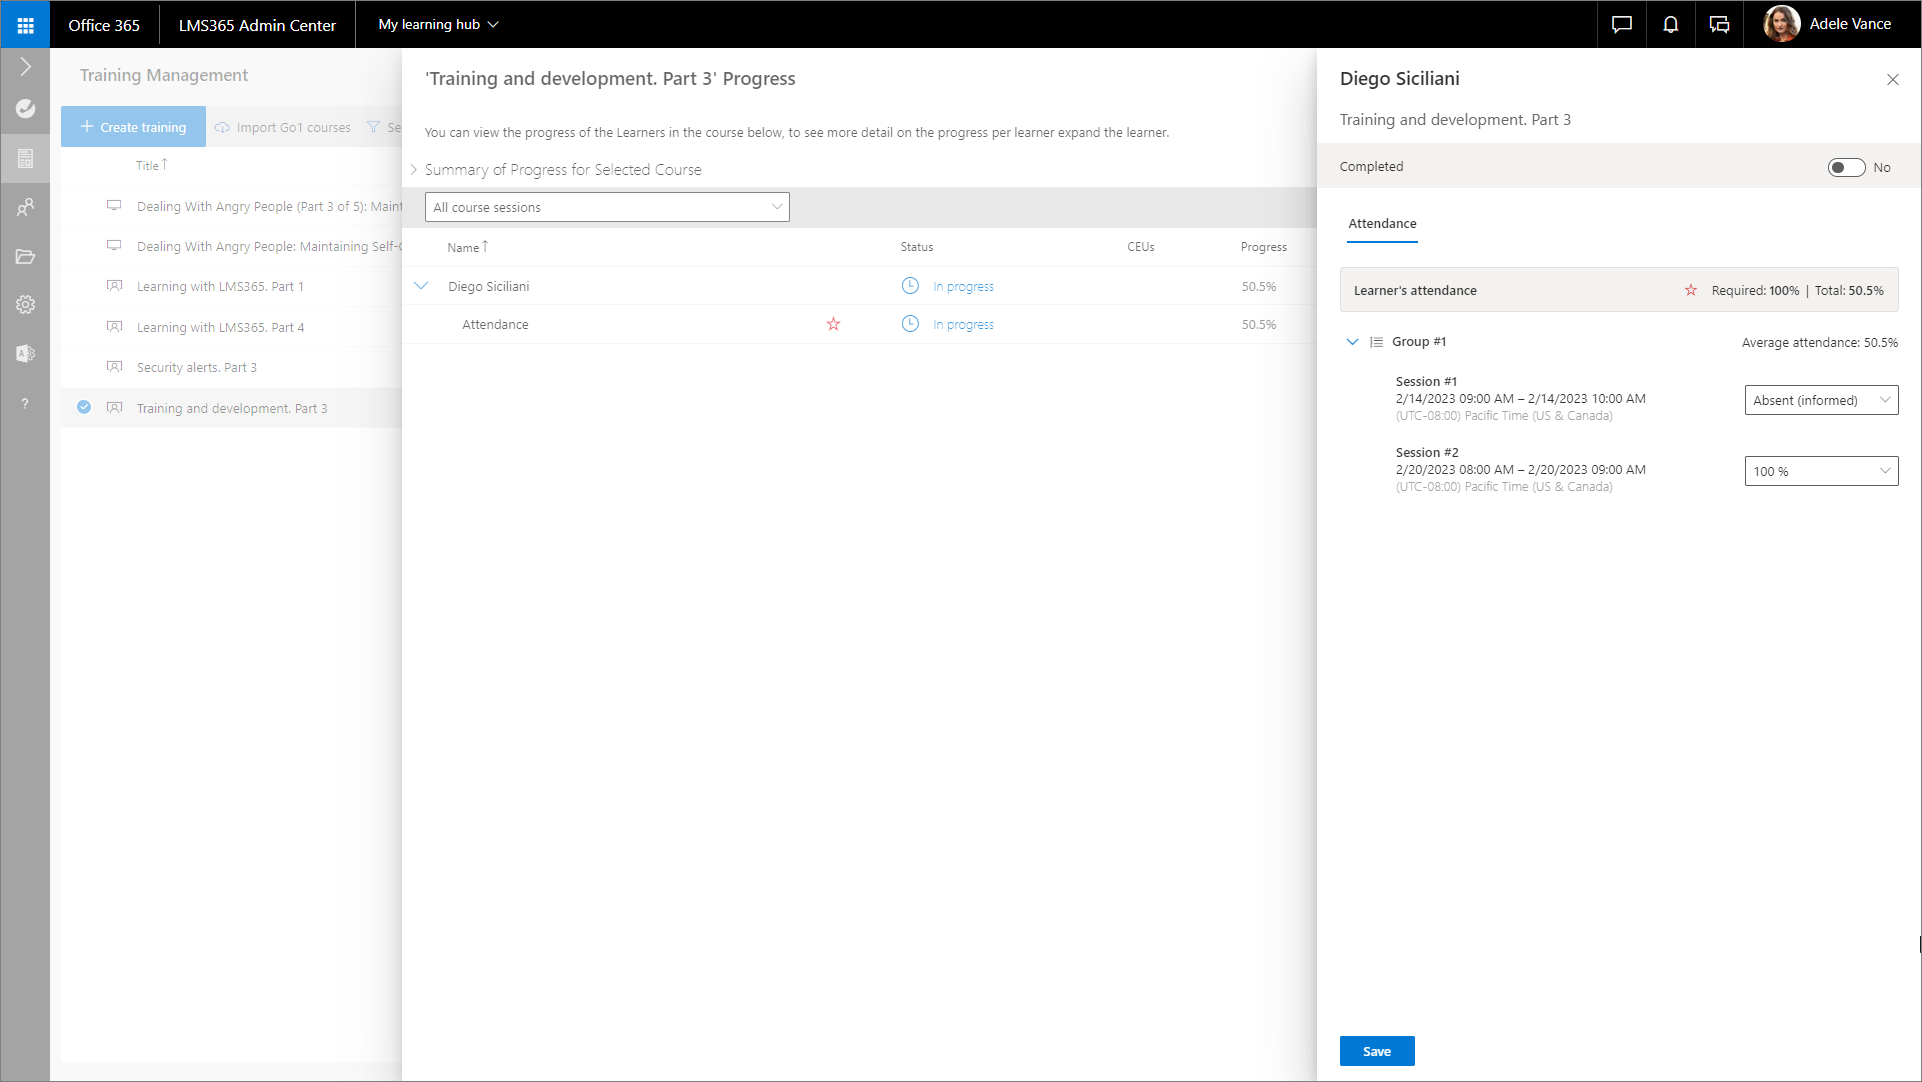
Task: Select the Attendance tab
Action: (x=1382, y=224)
